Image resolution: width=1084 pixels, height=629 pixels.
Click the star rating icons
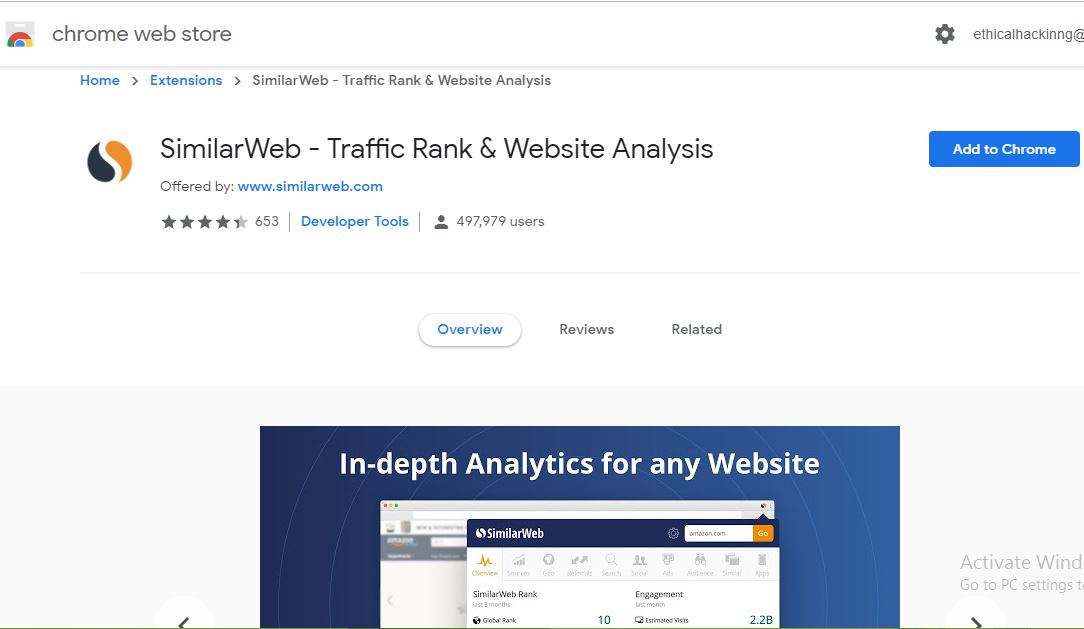click(x=204, y=222)
